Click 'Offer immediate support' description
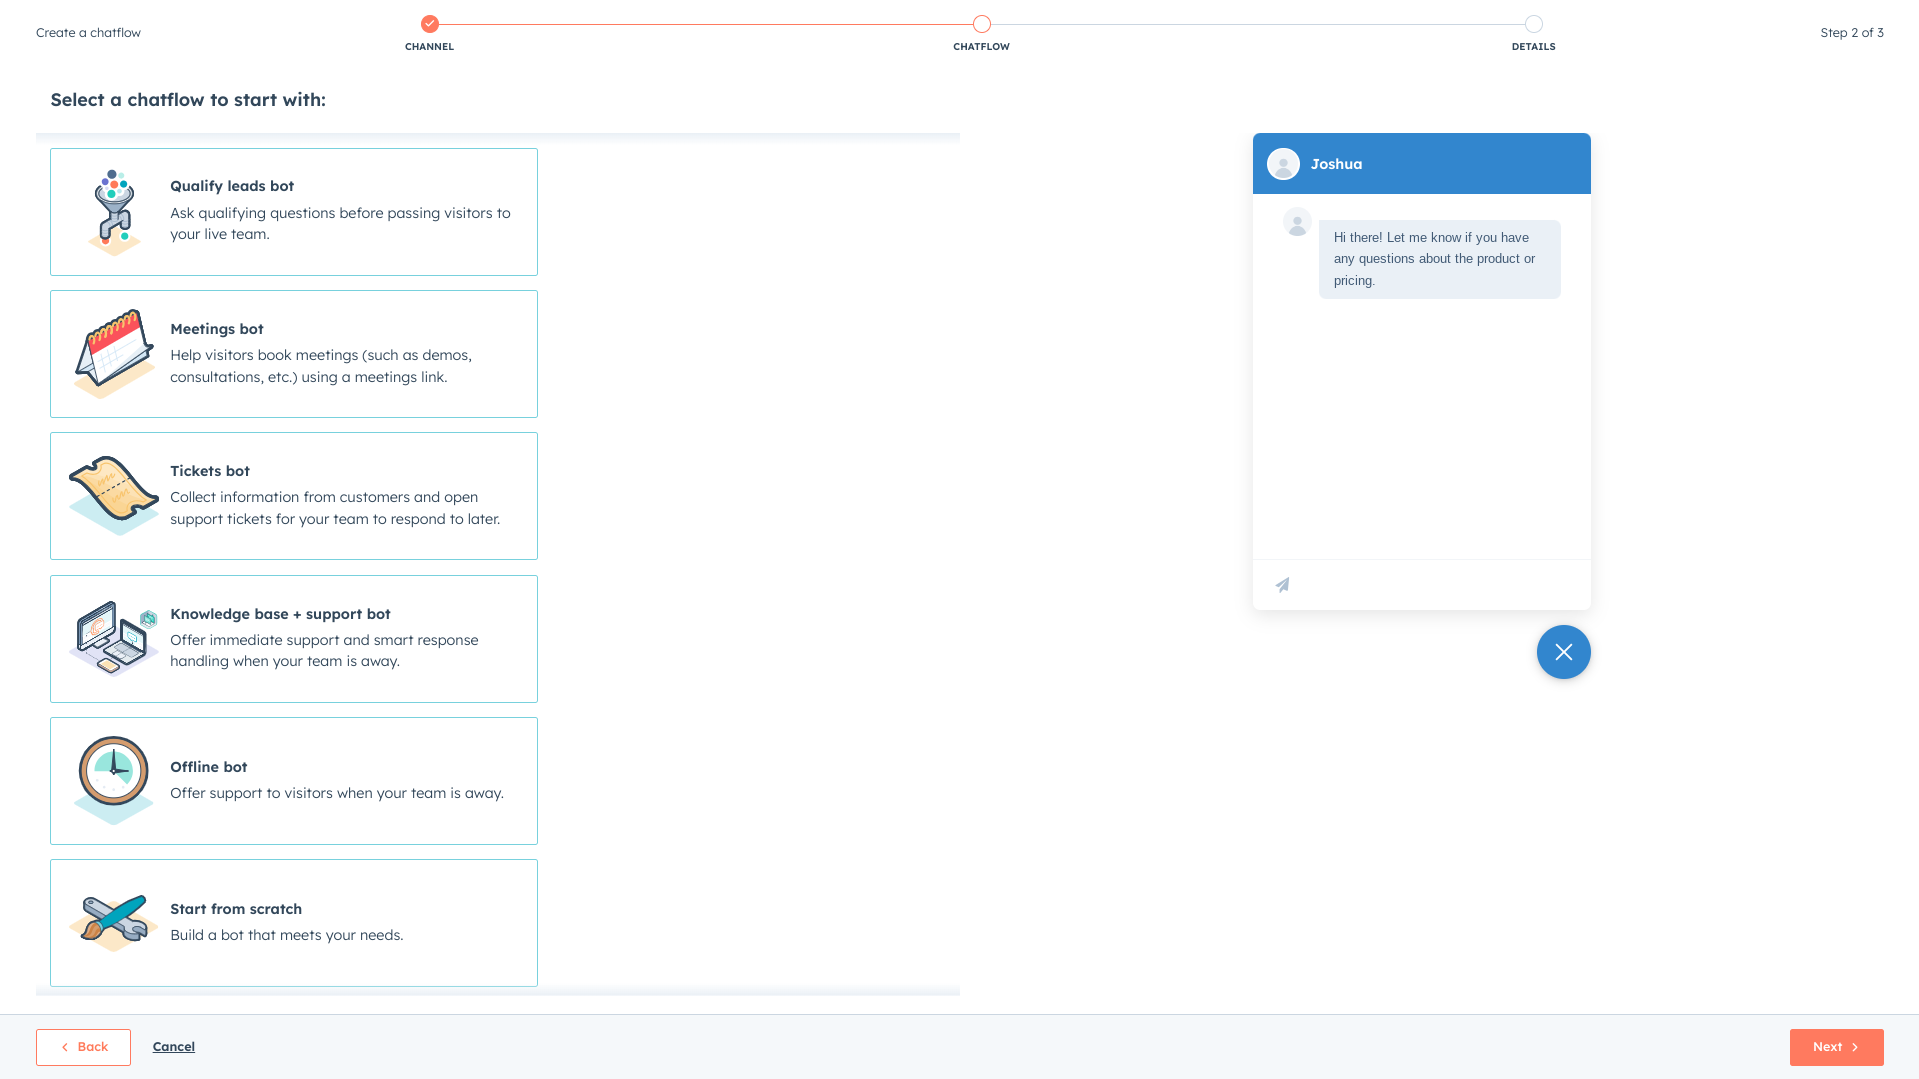This screenshot has width=1919, height=1079. pos(324,651)
